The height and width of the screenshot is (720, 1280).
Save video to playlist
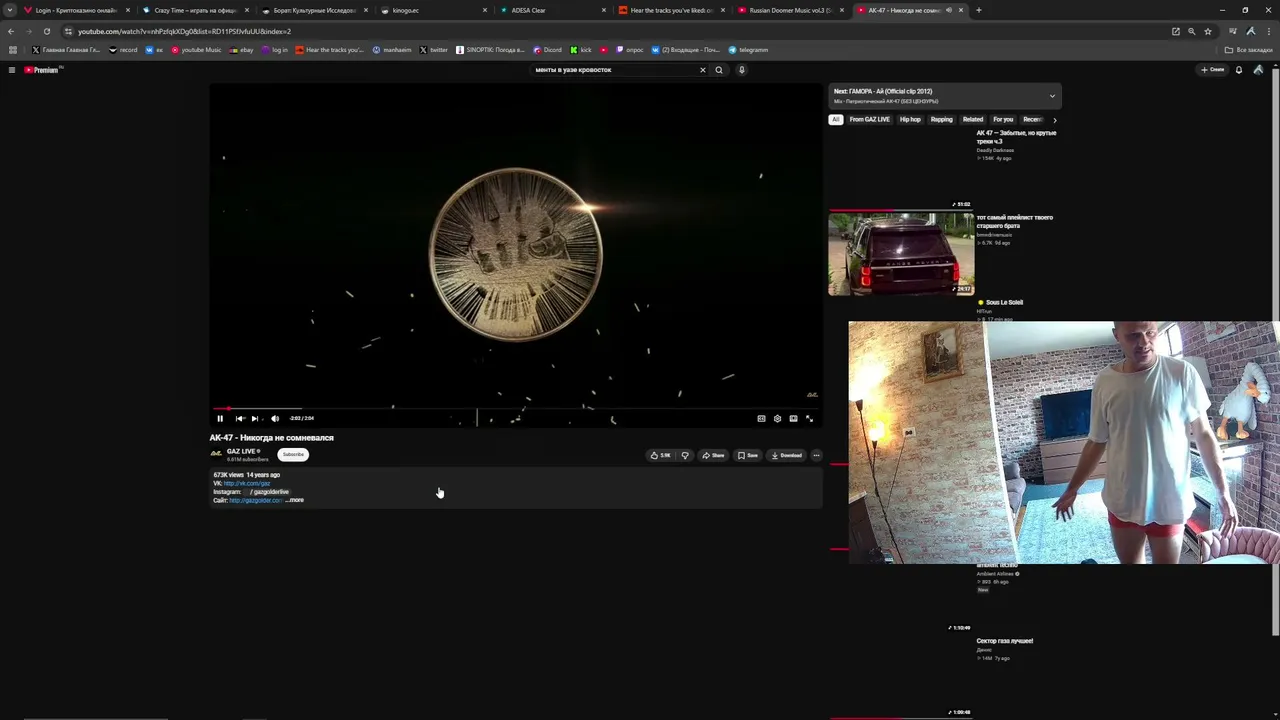(x=748, y=455)
